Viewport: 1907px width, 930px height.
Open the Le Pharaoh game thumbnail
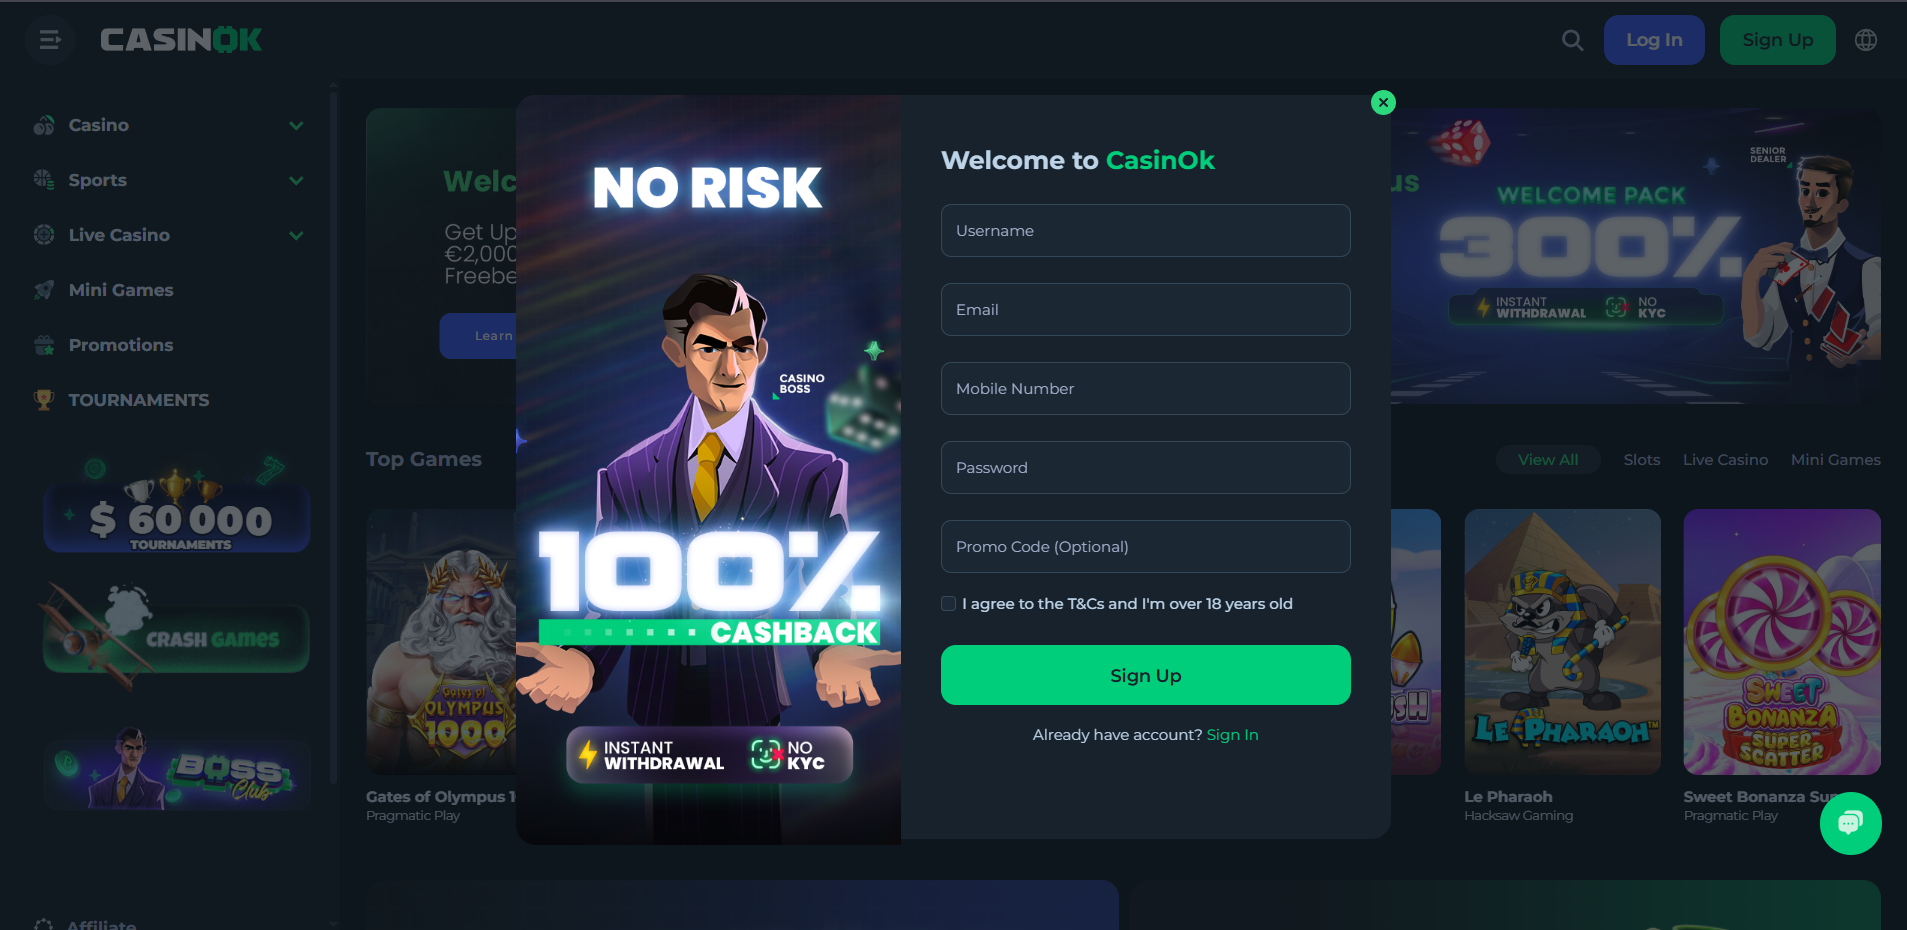(x=1562, y=642)
